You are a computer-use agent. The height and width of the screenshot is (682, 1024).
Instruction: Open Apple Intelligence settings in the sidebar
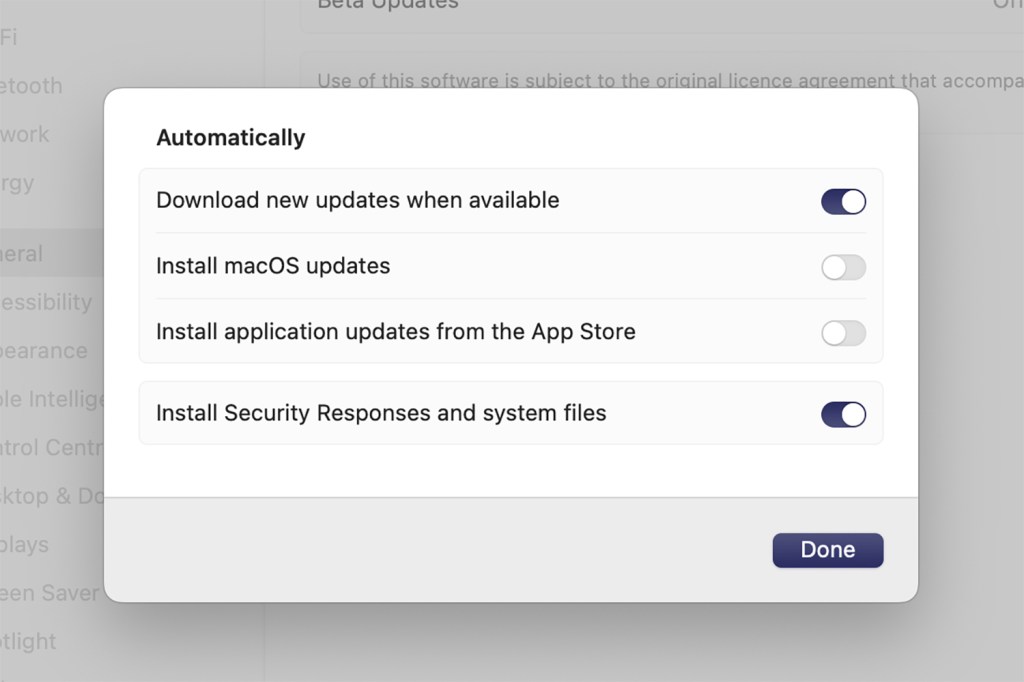[x=52, y=400]
